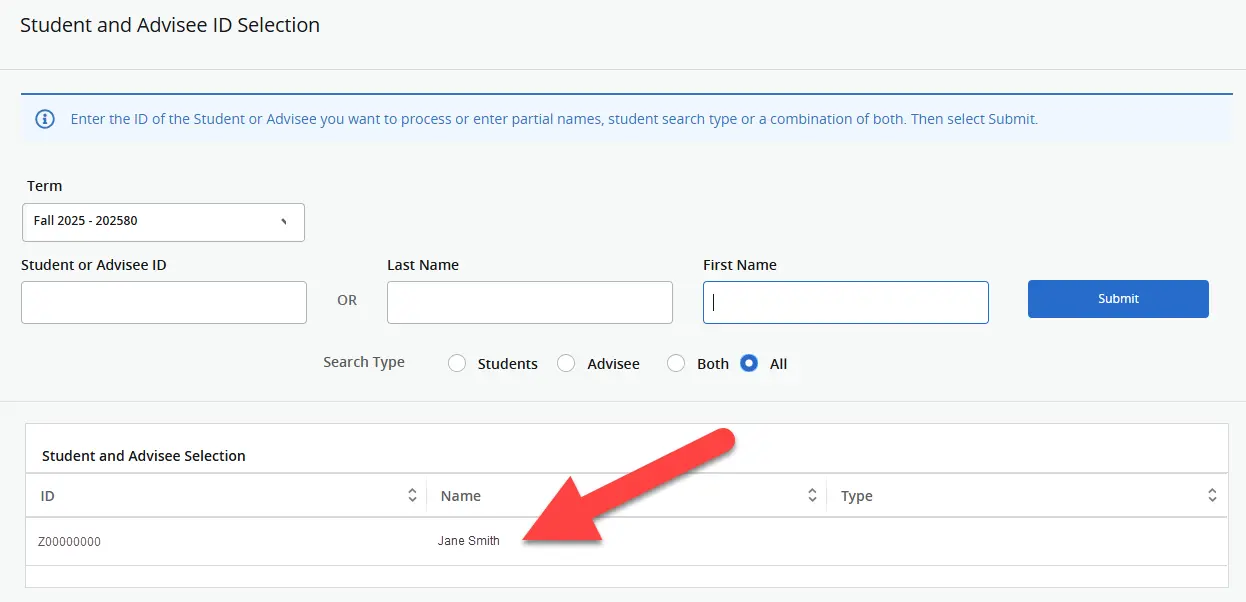Click the caret inside the Term selector

[x=284, y=222]
